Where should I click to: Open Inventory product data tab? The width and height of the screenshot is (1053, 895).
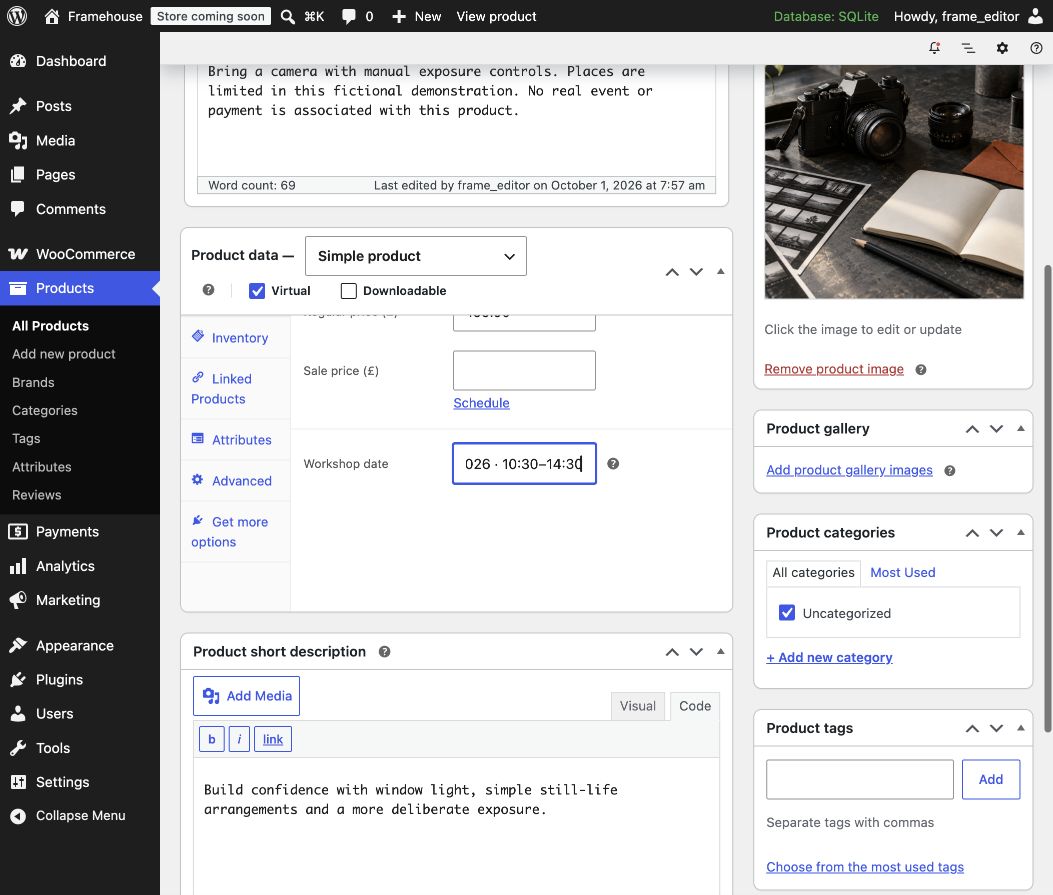236,338
